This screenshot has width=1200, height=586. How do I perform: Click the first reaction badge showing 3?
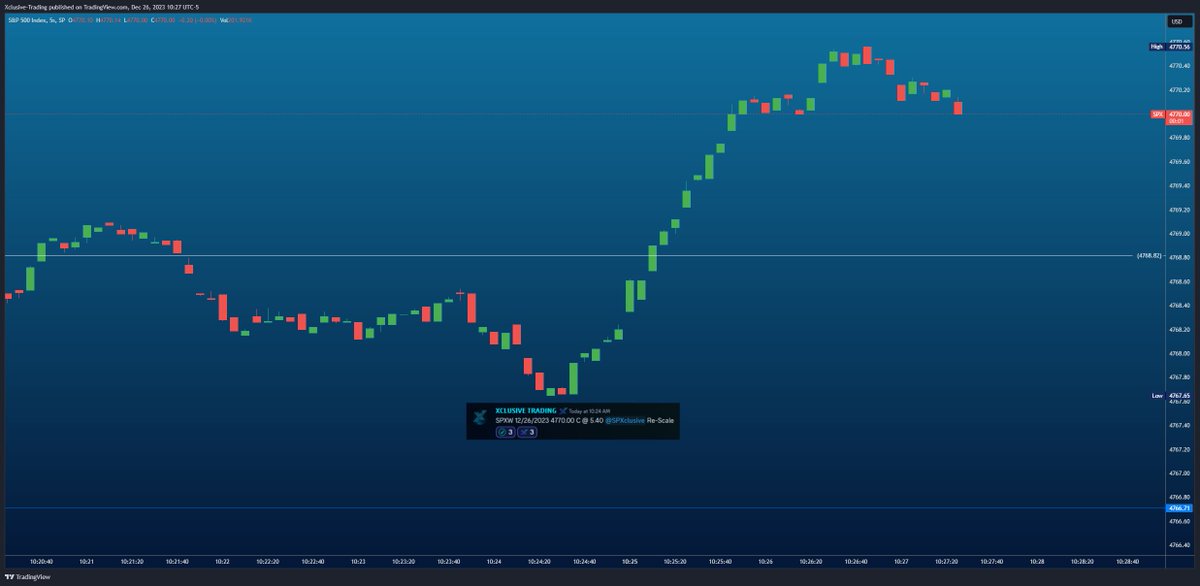tap(505, 432)
